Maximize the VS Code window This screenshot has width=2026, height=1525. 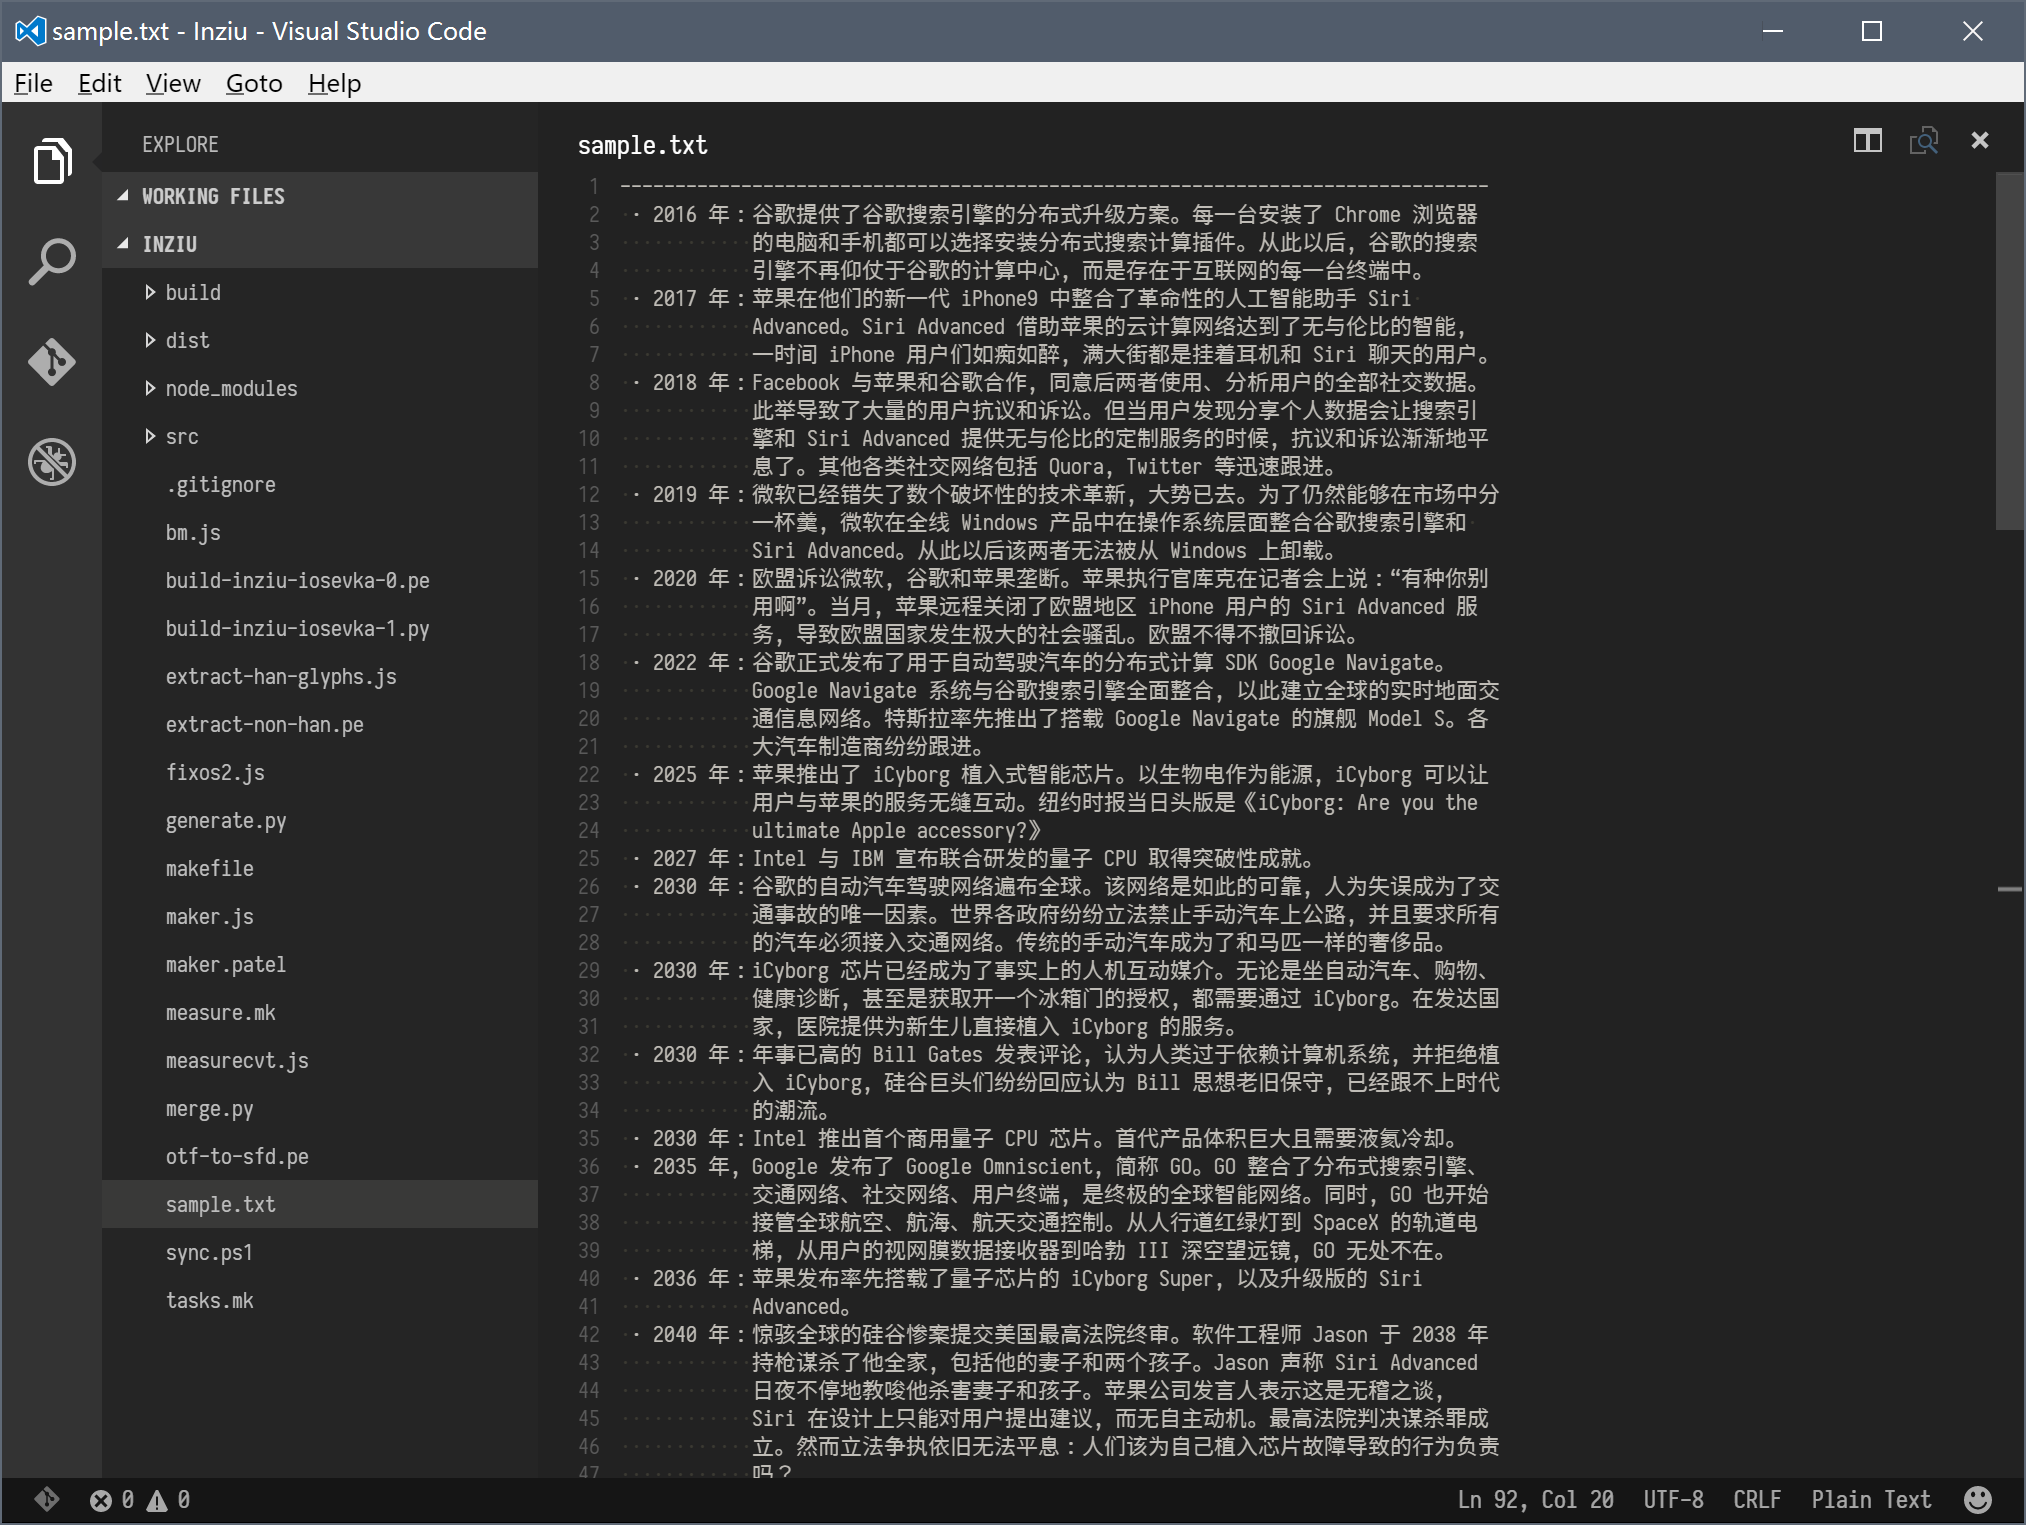1872,31
